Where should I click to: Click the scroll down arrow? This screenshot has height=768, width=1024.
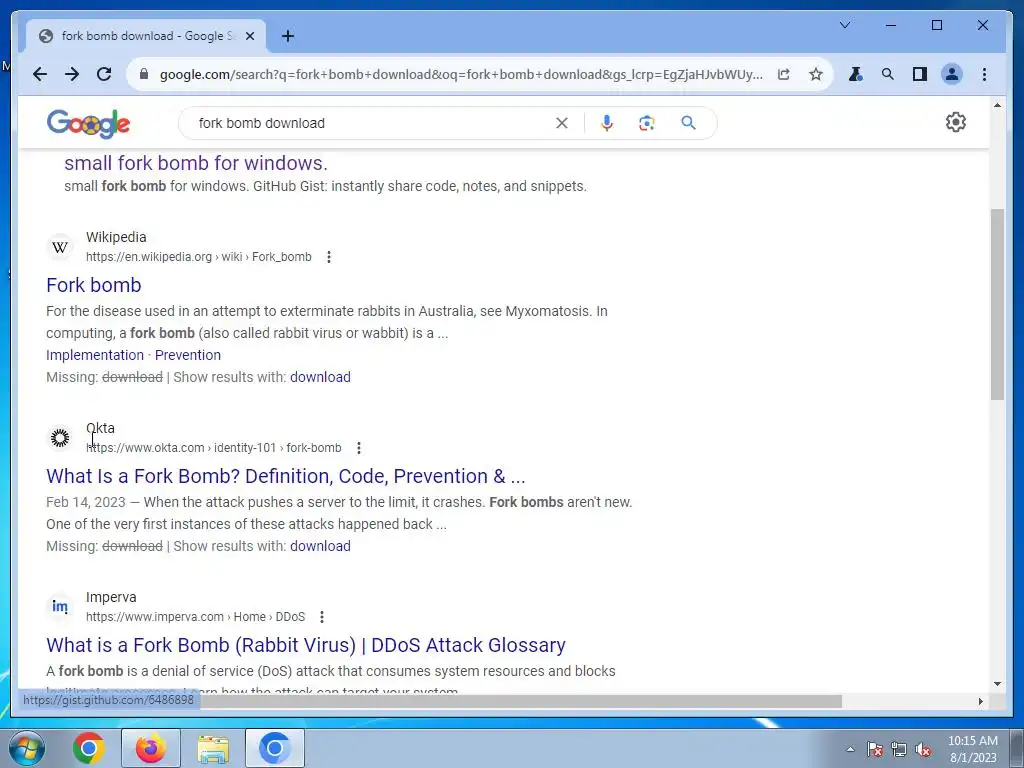997,684
